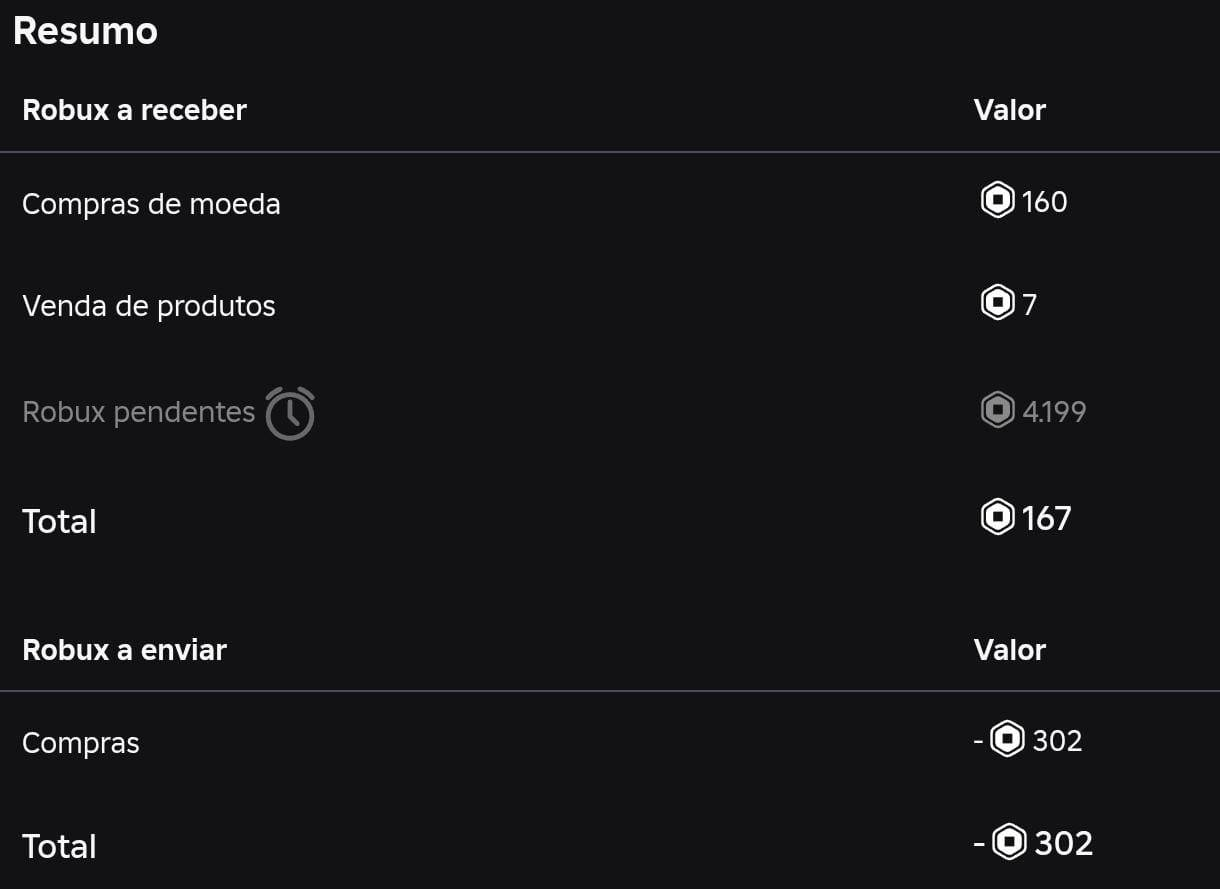Click the gray Robux icon beside 4.199
The image size is (1220, 889).
point(997,410)
